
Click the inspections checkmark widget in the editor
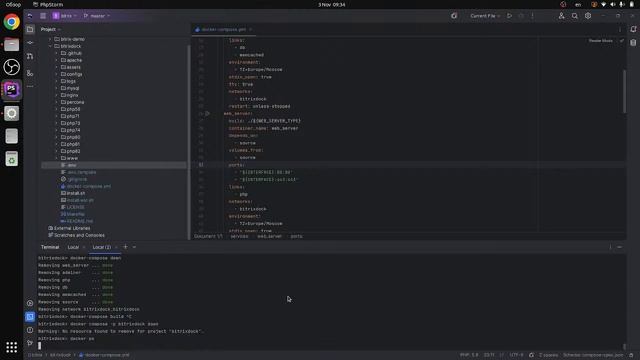[x=622, y=41]
